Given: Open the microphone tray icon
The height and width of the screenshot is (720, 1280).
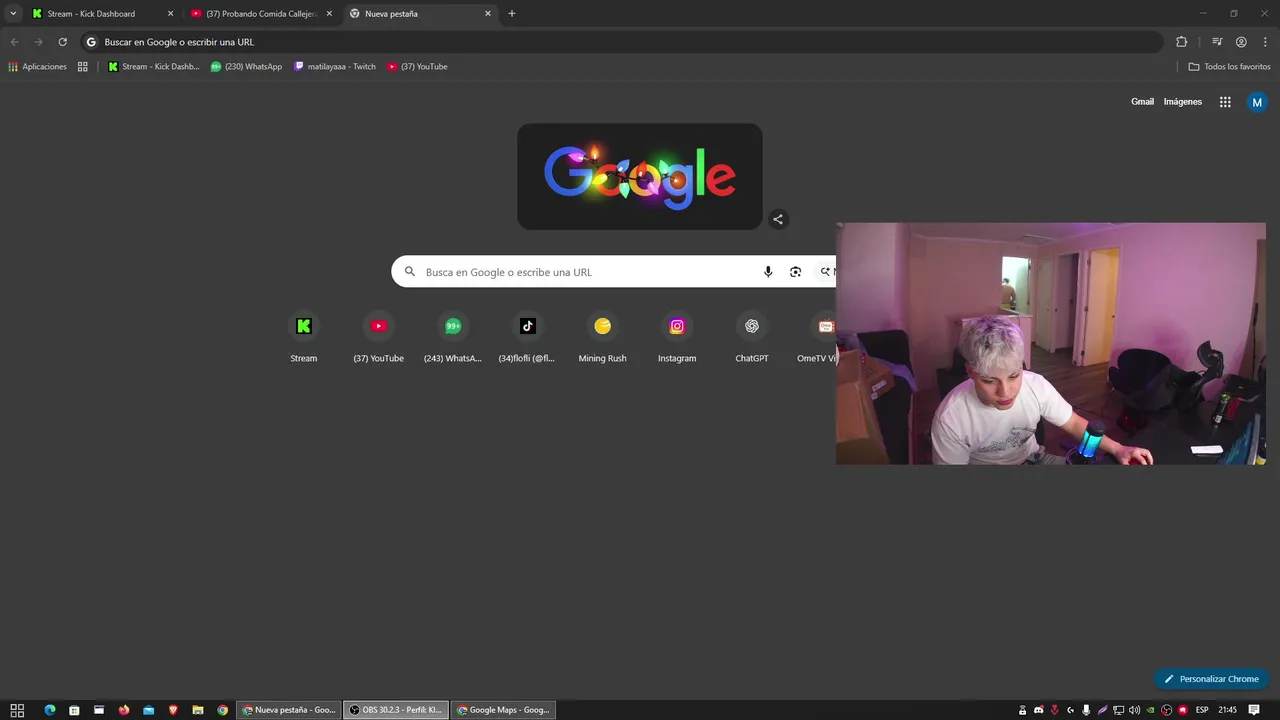Looking at the screenshot, I should 1086,710.
